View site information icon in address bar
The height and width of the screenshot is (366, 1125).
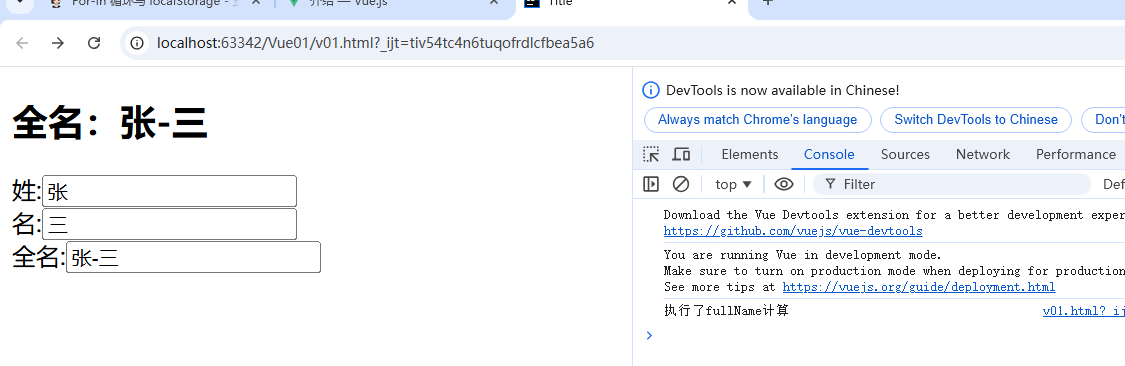coord(137,43)
